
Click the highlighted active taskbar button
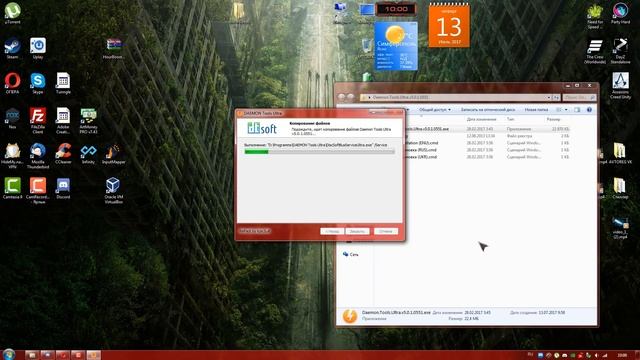click(93, 355)
